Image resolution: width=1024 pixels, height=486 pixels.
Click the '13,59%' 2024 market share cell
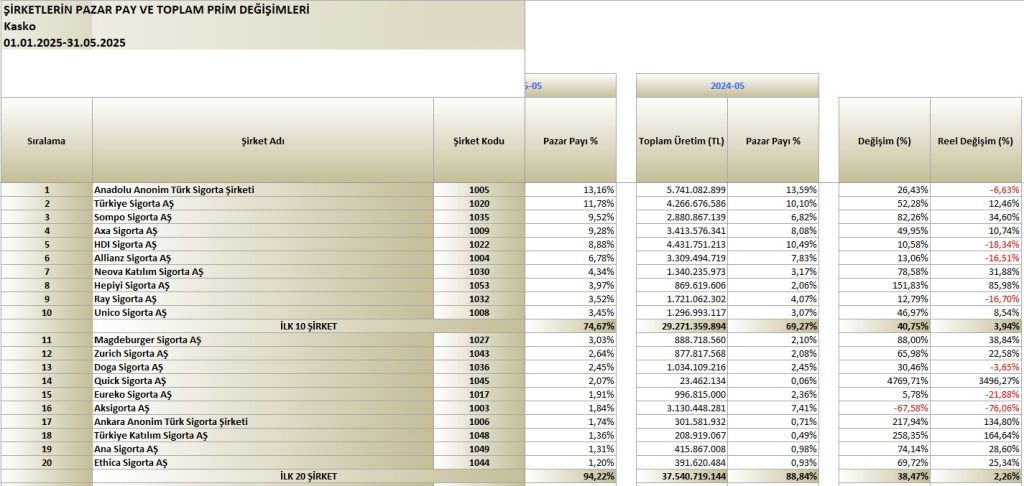click(x=773, y=189)
